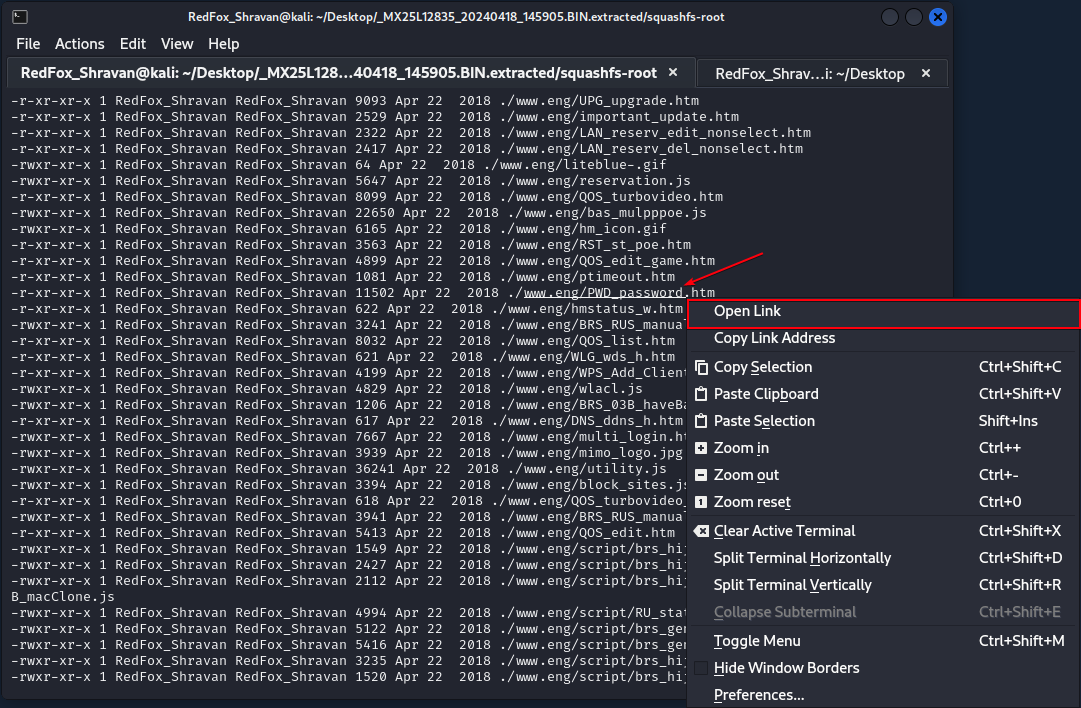Click the utility.js file line
The image size is (1081, 708).
pyautogui.click(x=339, y=469)
